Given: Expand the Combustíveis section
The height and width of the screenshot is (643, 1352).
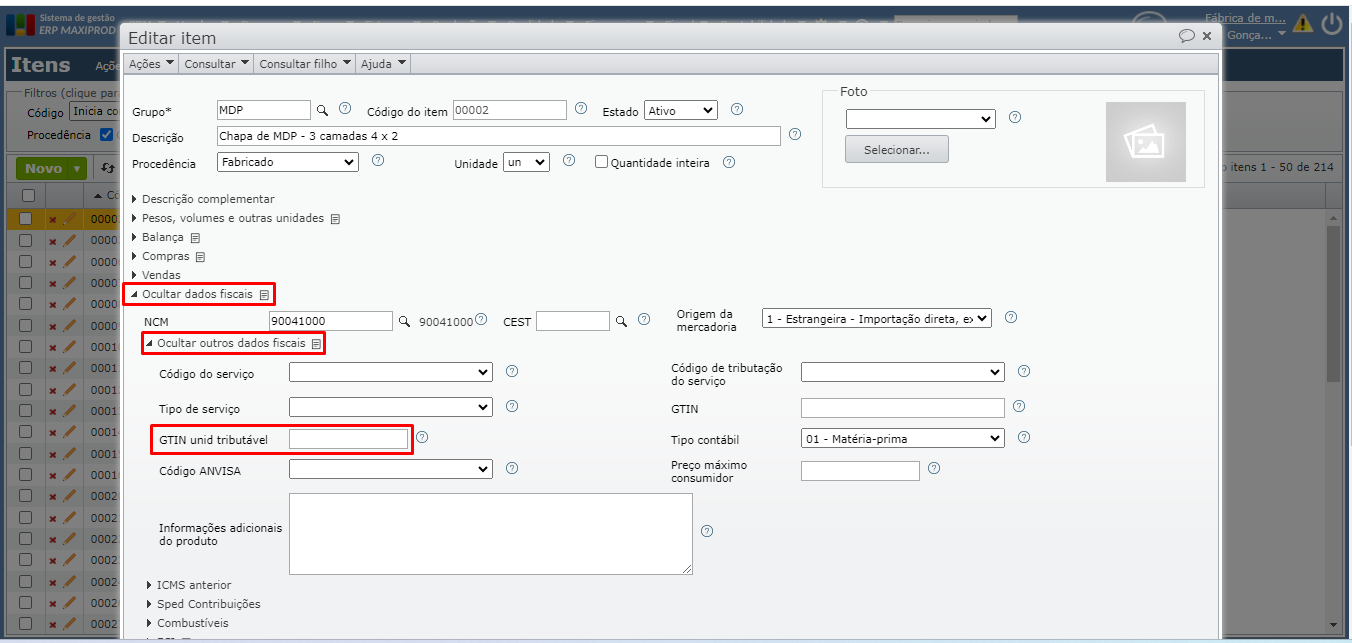Looking at the screenshot, I should (187, 623).
